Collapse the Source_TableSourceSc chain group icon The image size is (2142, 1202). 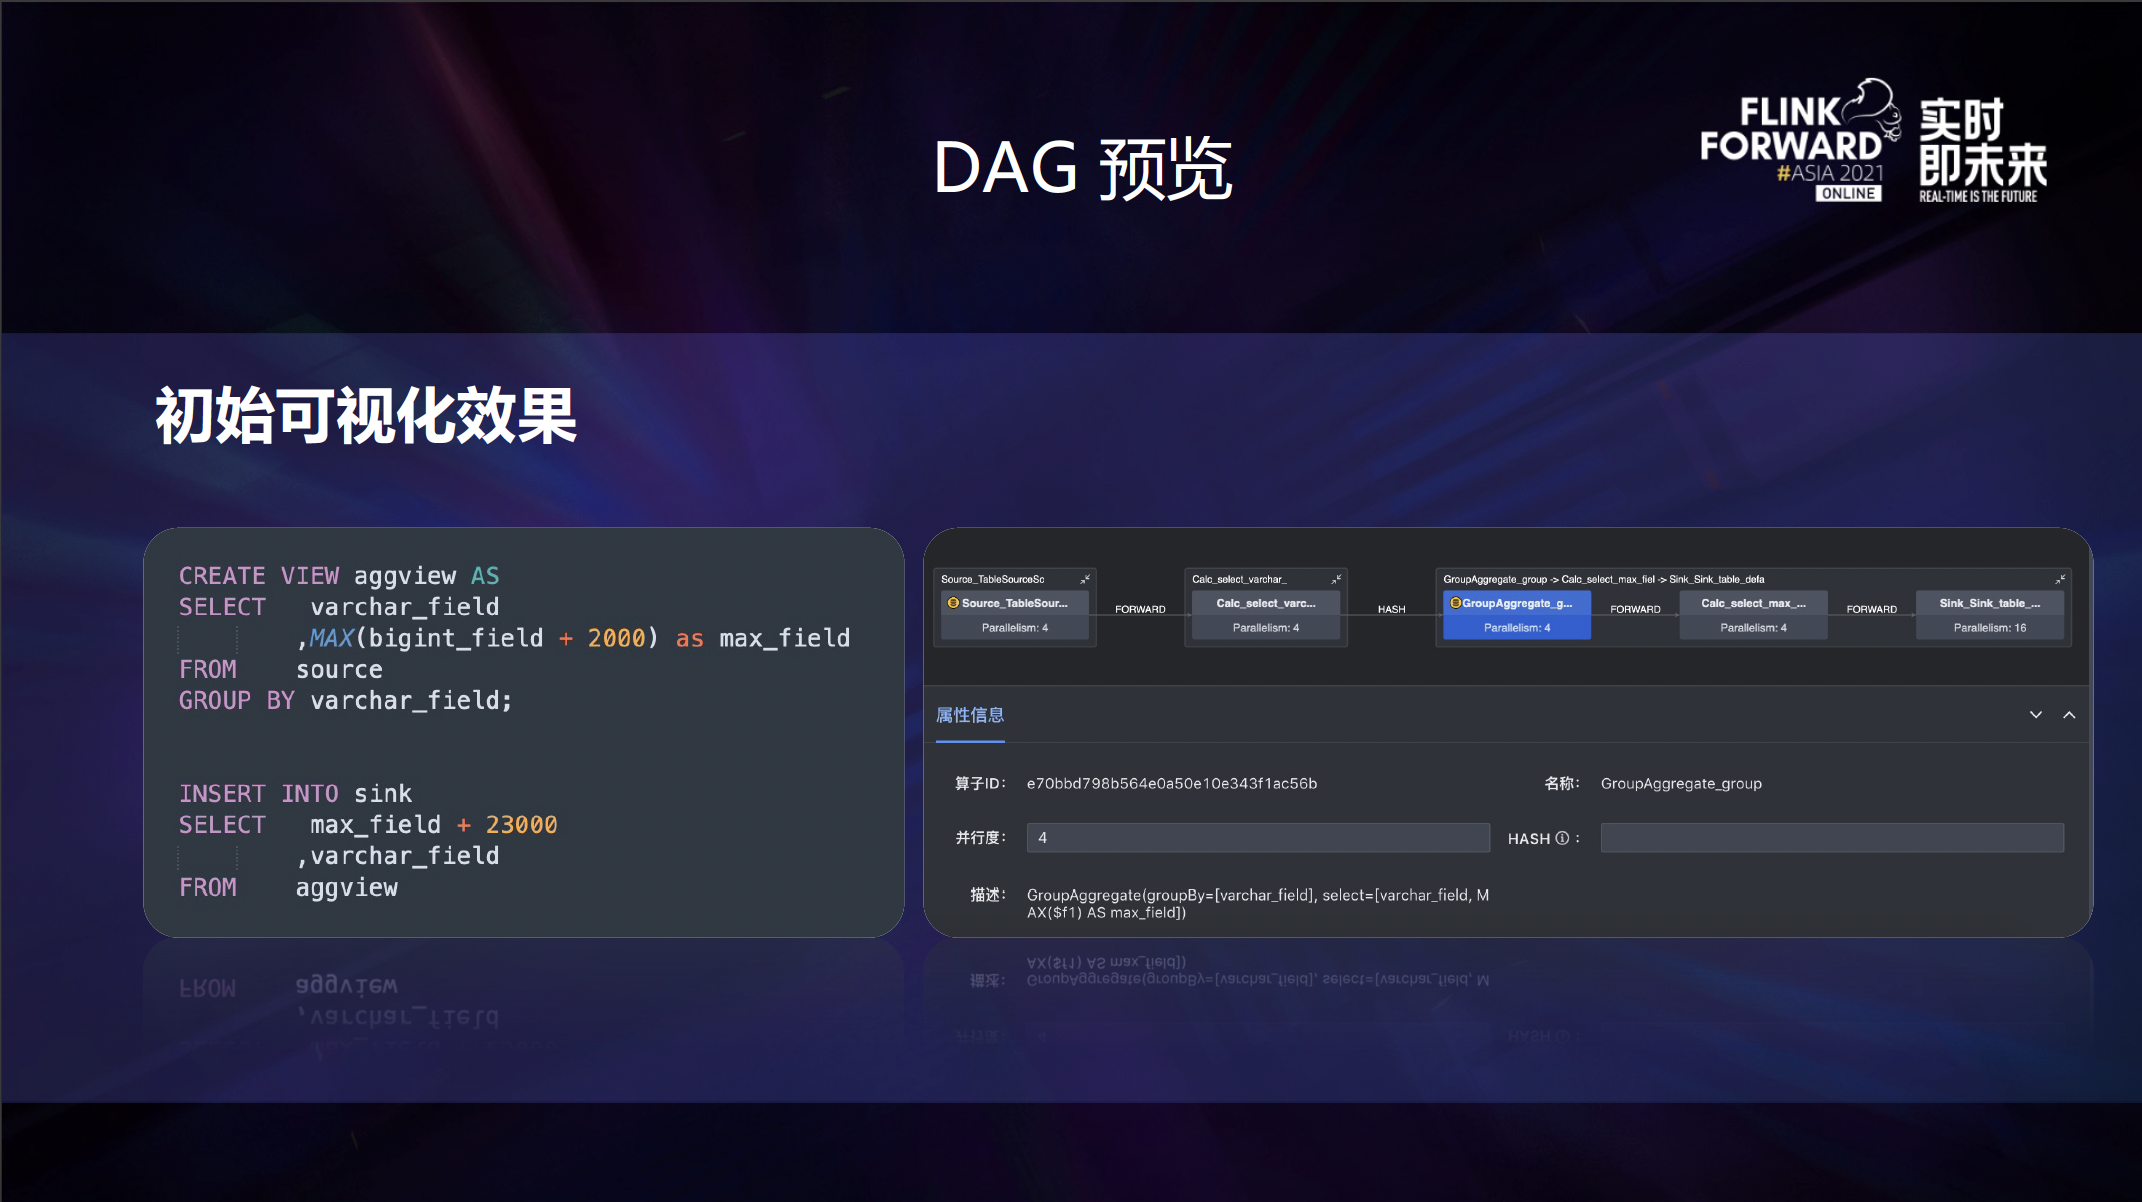[x=1085, y=579]
